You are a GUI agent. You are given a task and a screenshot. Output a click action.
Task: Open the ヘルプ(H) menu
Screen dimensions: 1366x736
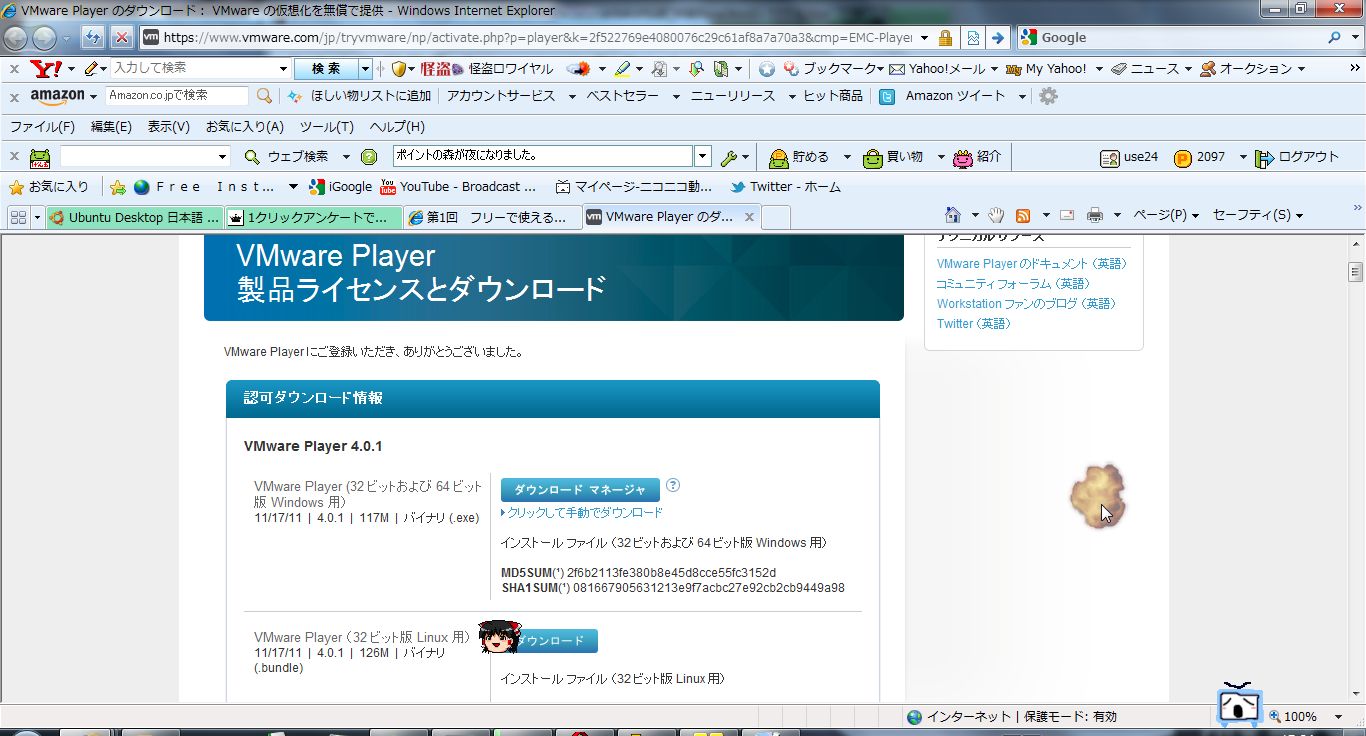tap(397, 127)
